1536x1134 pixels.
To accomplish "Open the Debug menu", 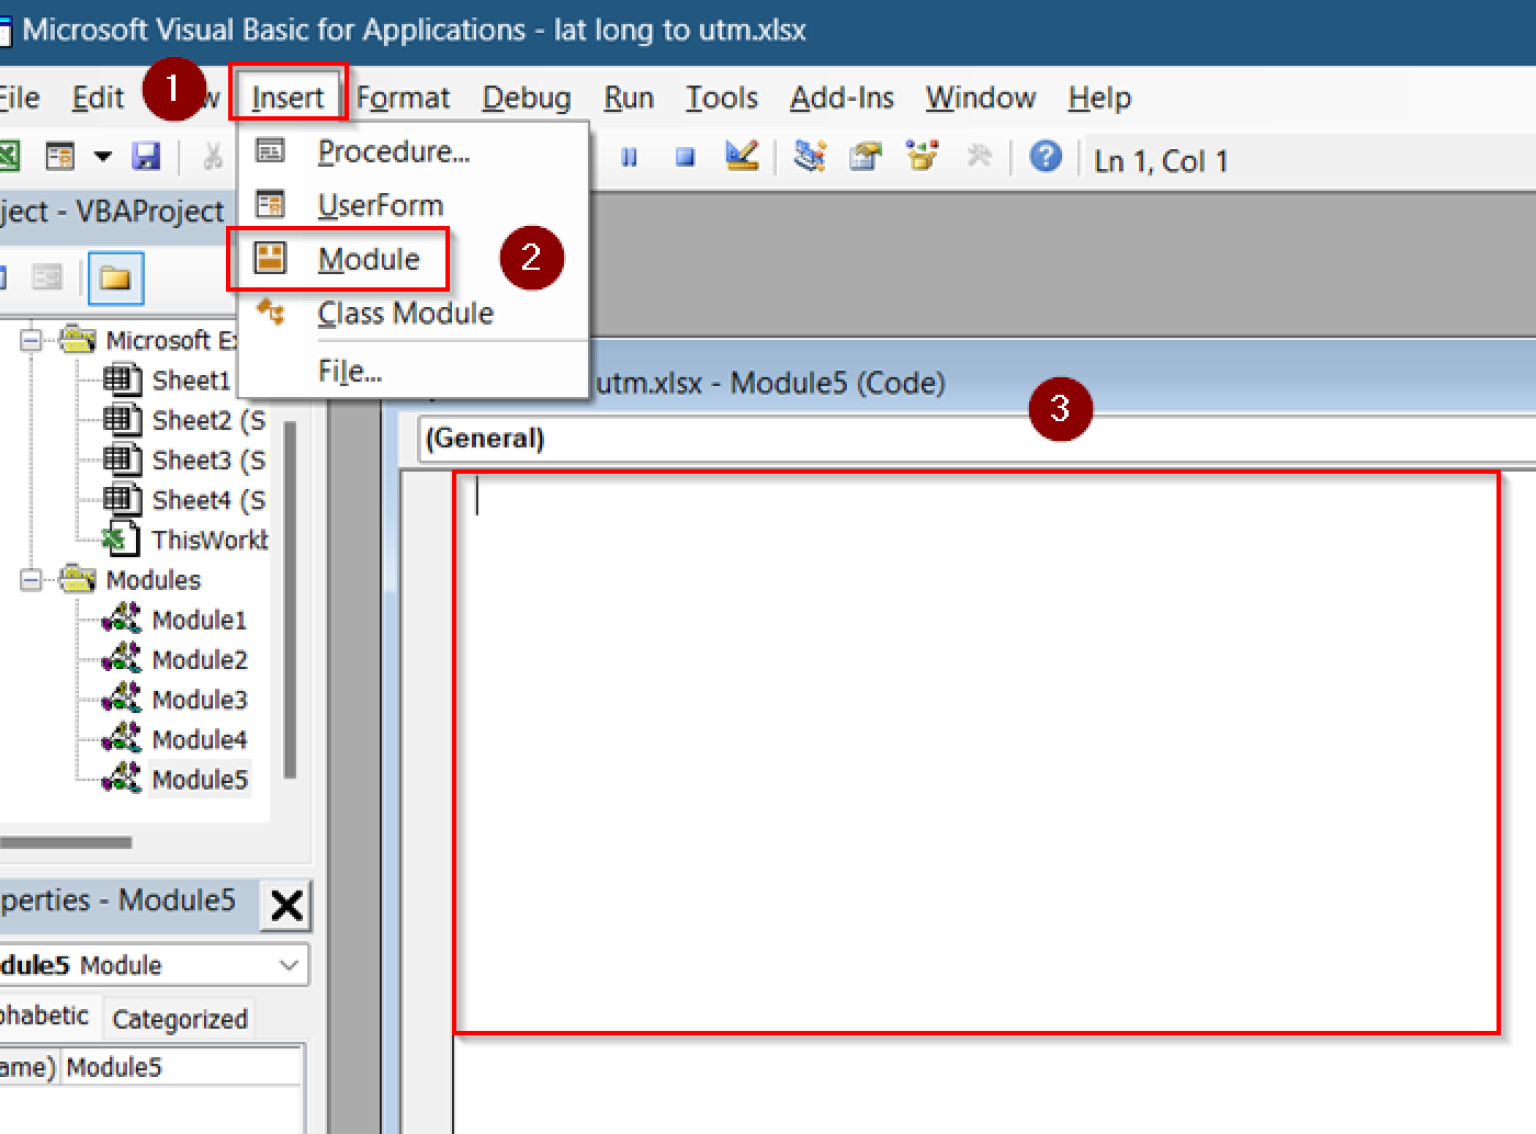I will point(526,98).
